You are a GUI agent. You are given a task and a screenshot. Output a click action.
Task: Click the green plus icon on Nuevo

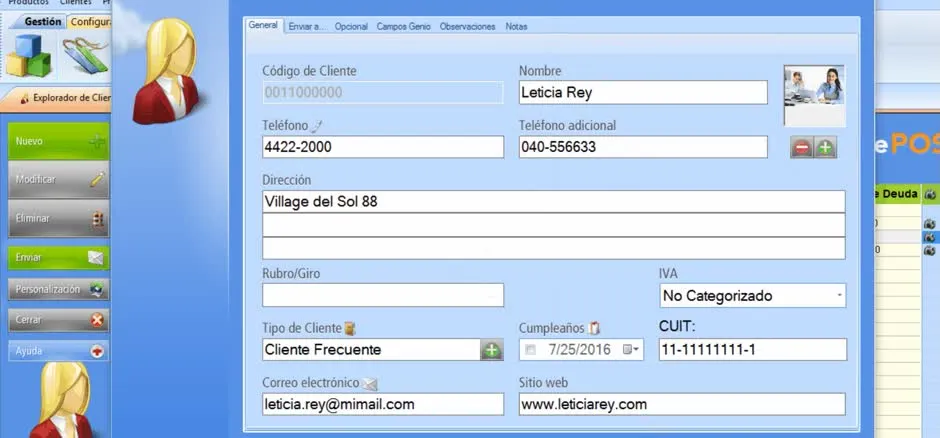[x=97, y=142]
